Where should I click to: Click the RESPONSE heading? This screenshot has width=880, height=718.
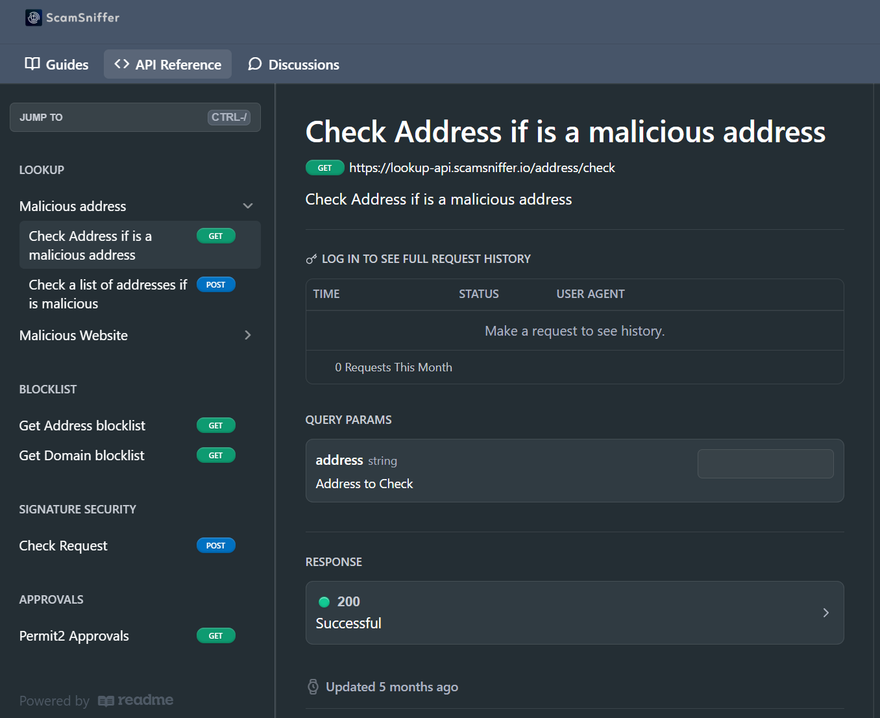(x=334, y=562)
